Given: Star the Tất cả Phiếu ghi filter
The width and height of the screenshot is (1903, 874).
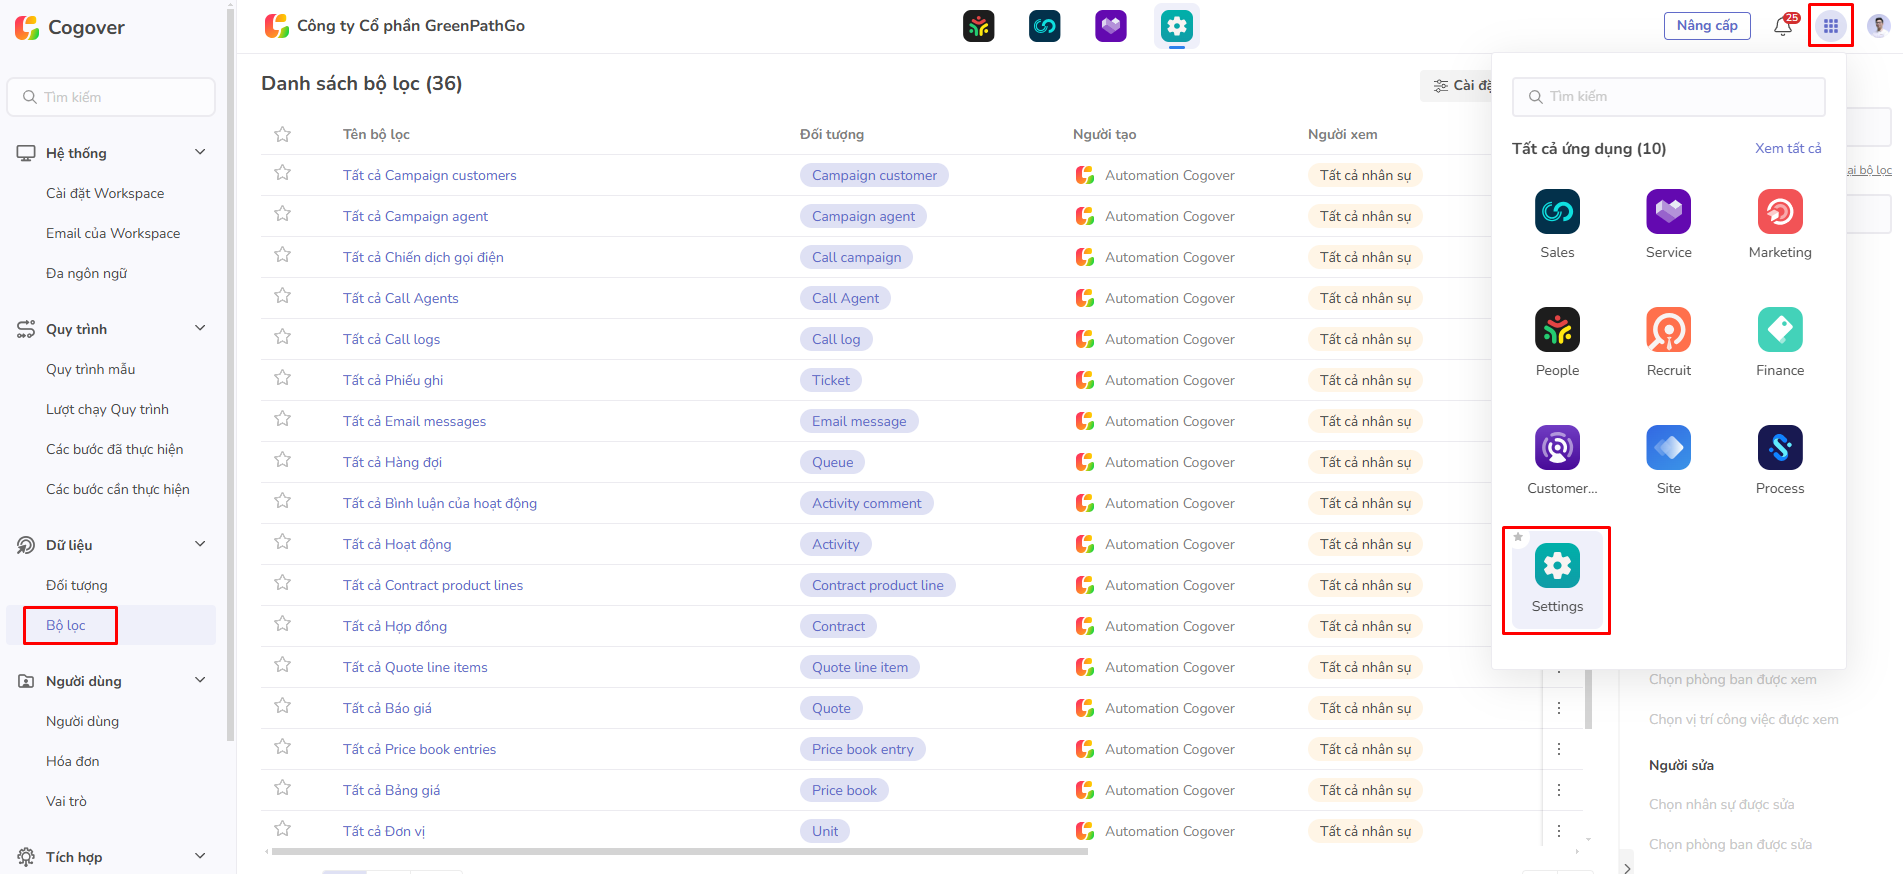Looking at the screenshot, I should coord(283,378).
